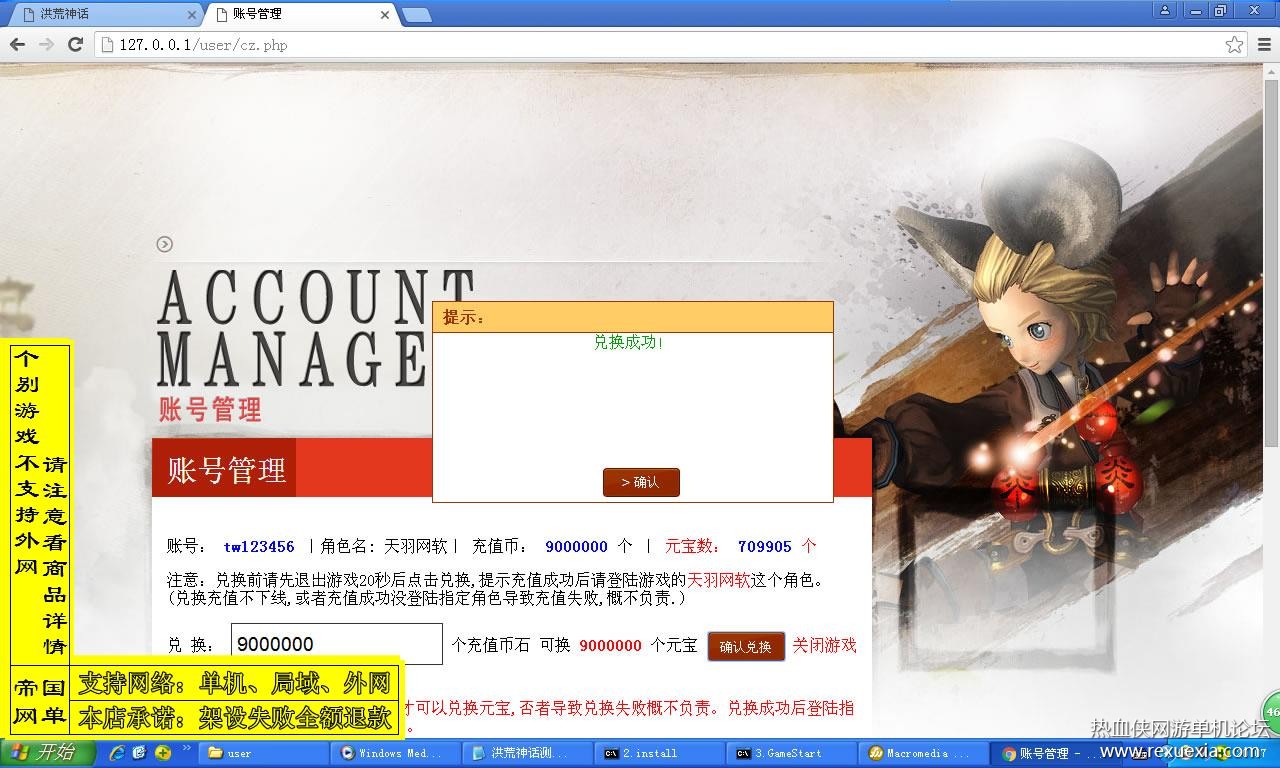1280x768 pixels.
Task: Bookmark this page with the star
Action: pos(1235,45)
